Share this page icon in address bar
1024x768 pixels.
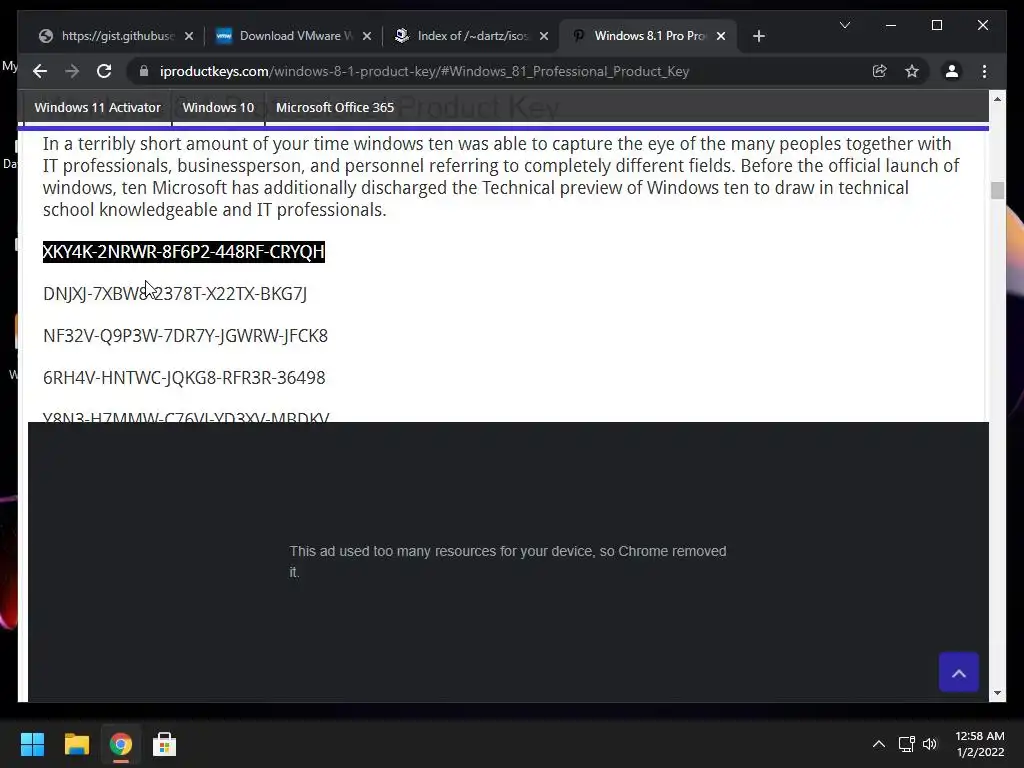pyautogui.click(x=880, y=71)
